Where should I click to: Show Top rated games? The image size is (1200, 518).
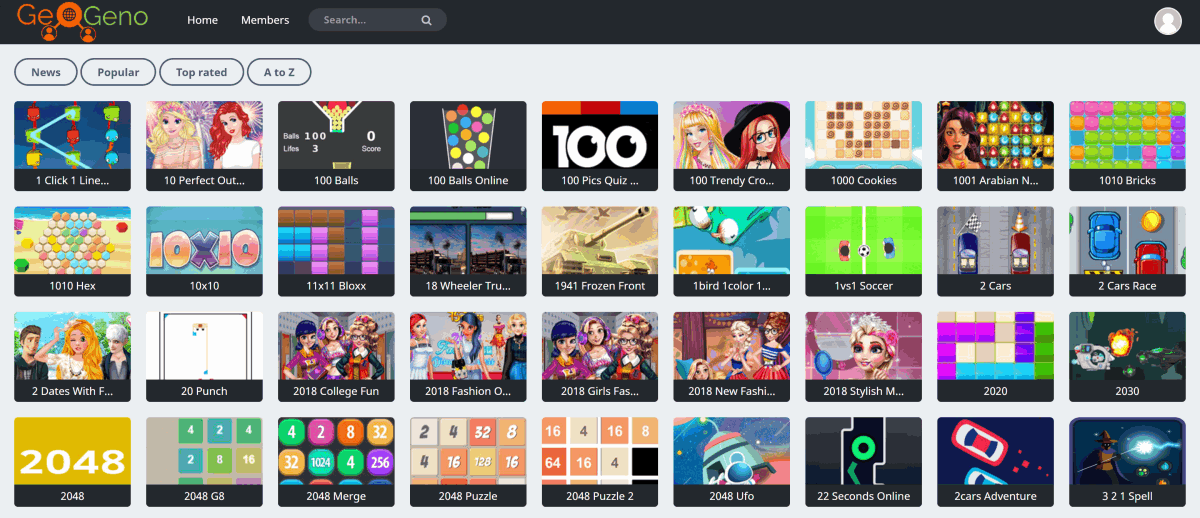pos(201,72)
